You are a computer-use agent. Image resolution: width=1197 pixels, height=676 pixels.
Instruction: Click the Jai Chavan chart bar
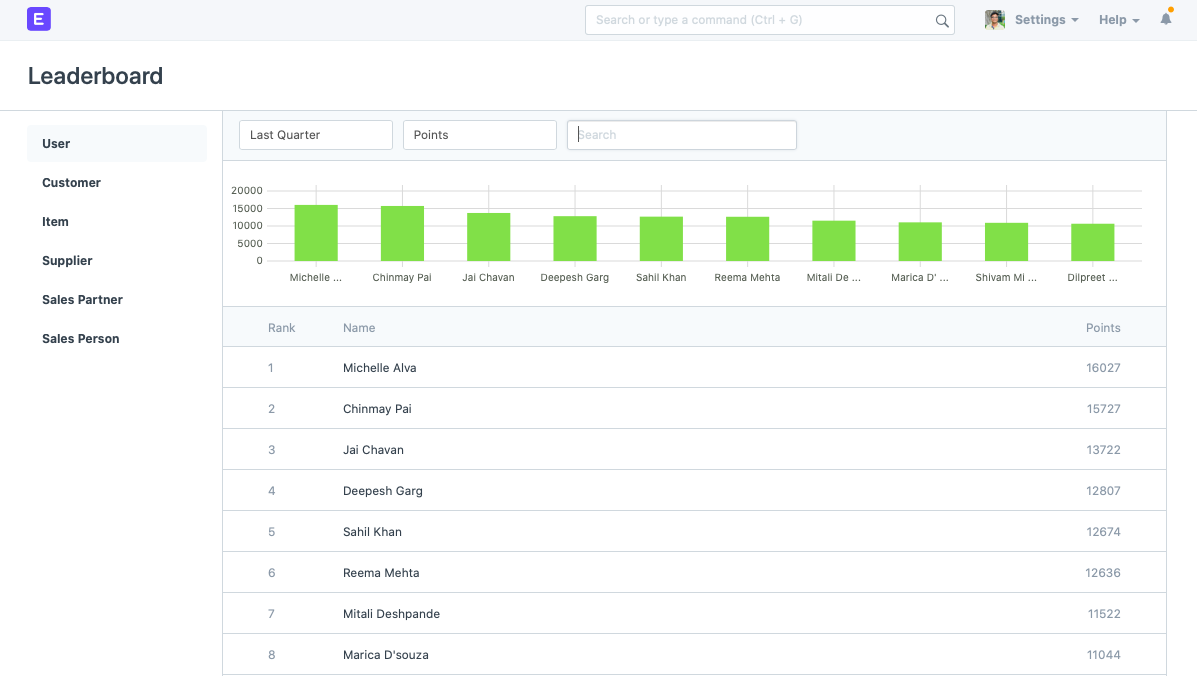click(x=489, y=237)
